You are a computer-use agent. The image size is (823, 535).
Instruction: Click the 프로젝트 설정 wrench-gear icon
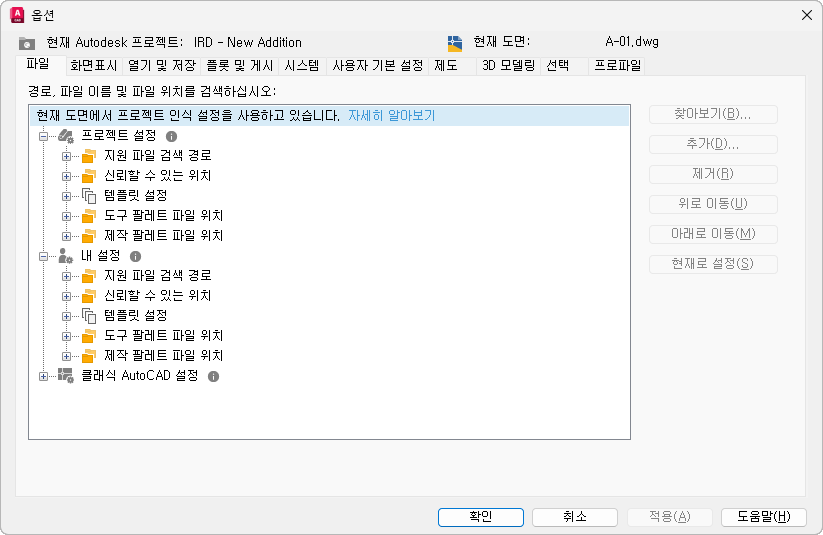(66, 137)
